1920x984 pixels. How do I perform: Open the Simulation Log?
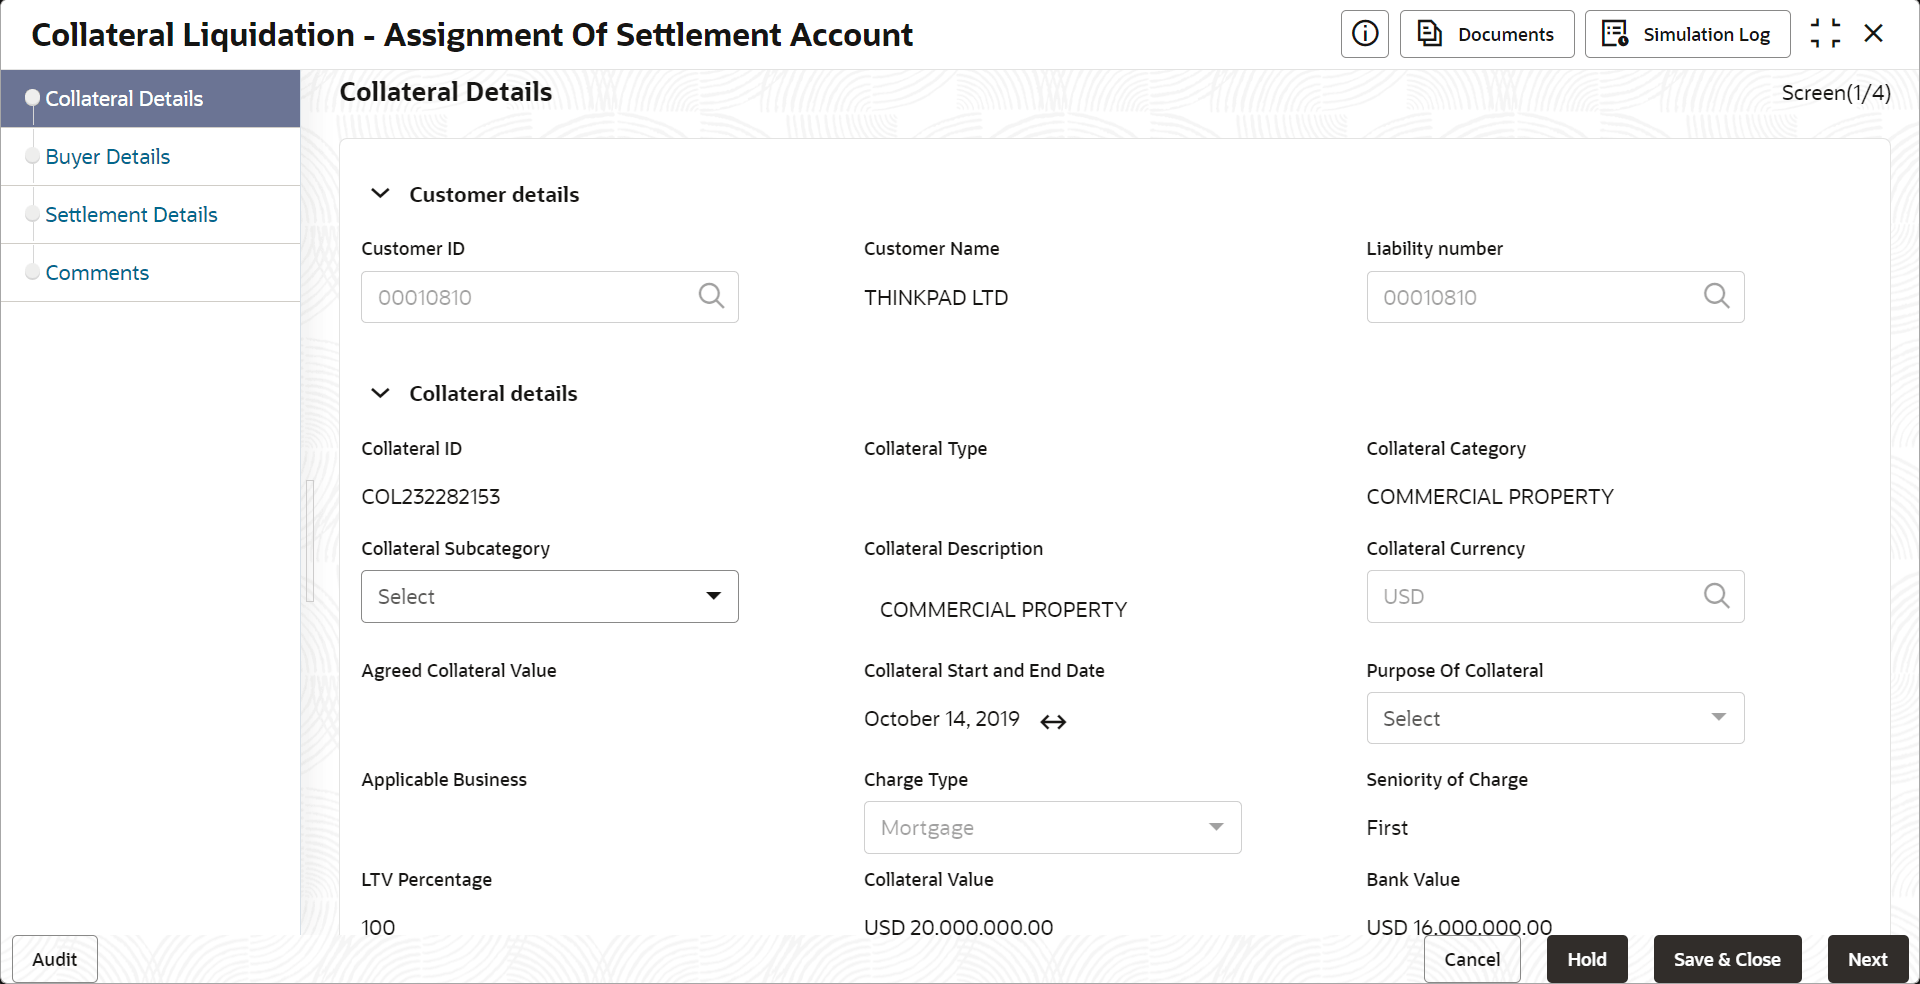pos(1686,34)
